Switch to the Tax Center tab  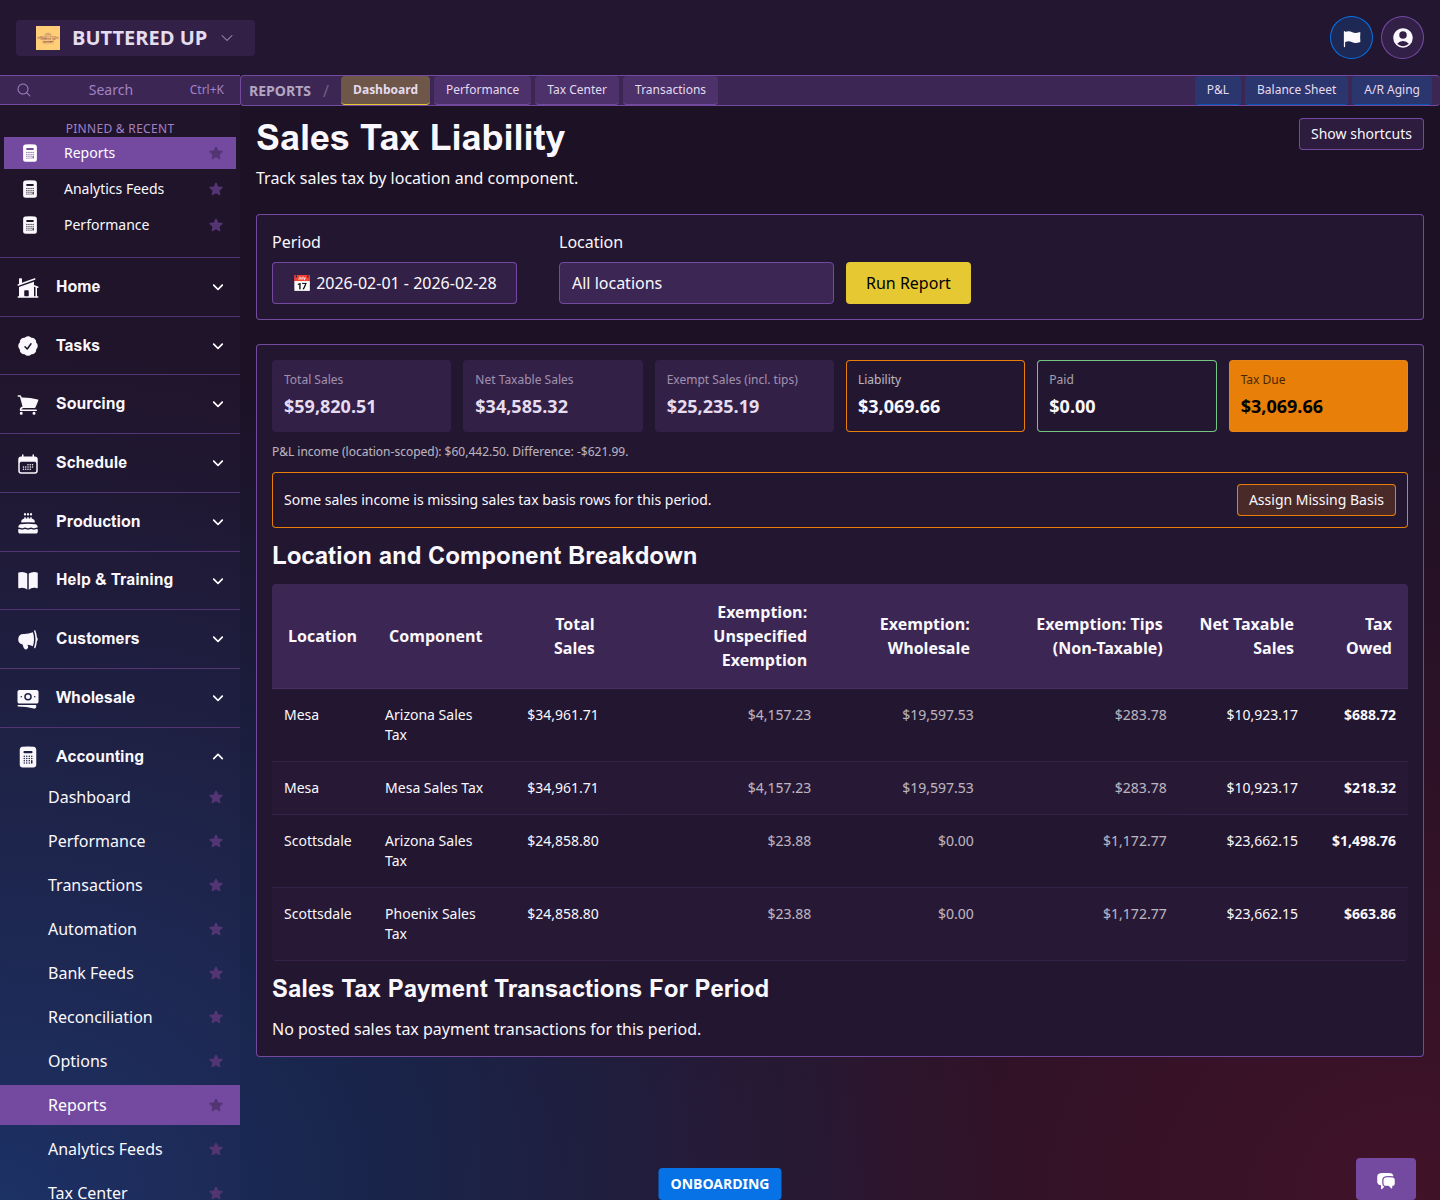(x=576, y=90)
